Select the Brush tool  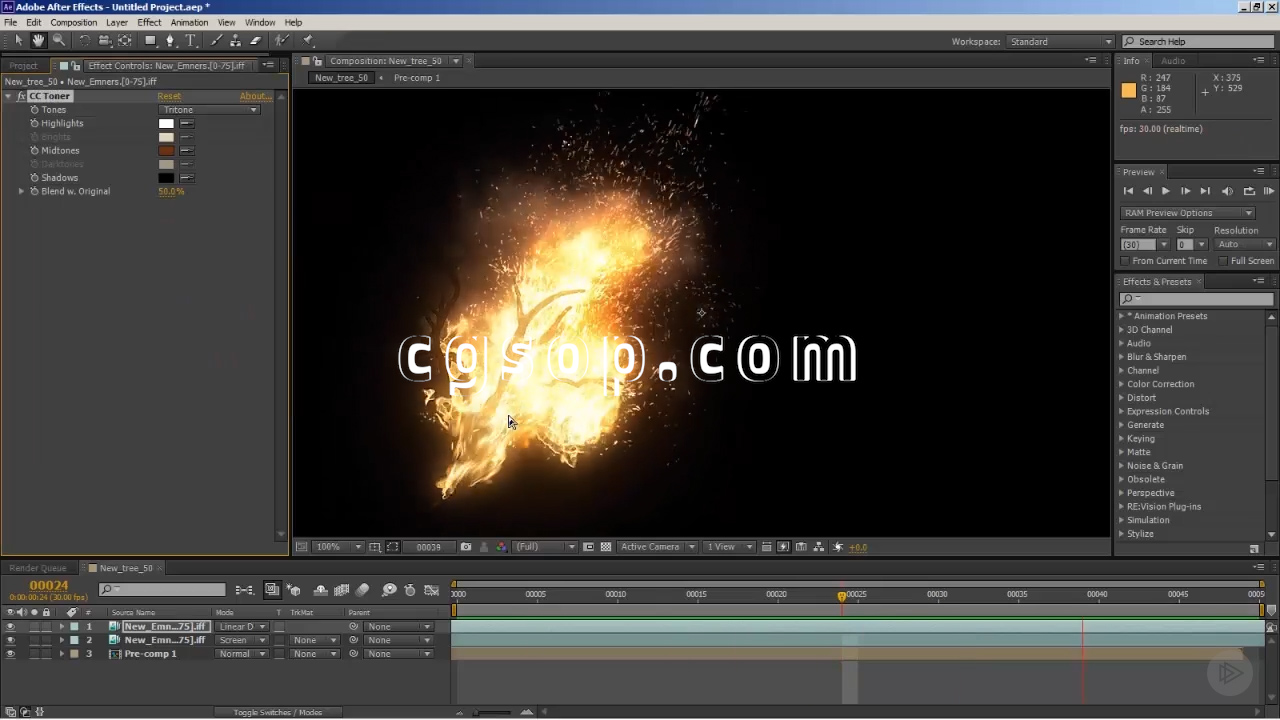click(216, 41)
